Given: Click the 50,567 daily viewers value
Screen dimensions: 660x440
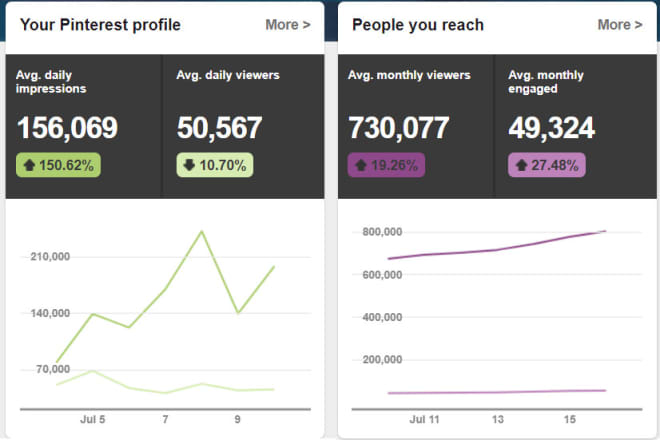Looking at the screenshot, I should (219, 128).
